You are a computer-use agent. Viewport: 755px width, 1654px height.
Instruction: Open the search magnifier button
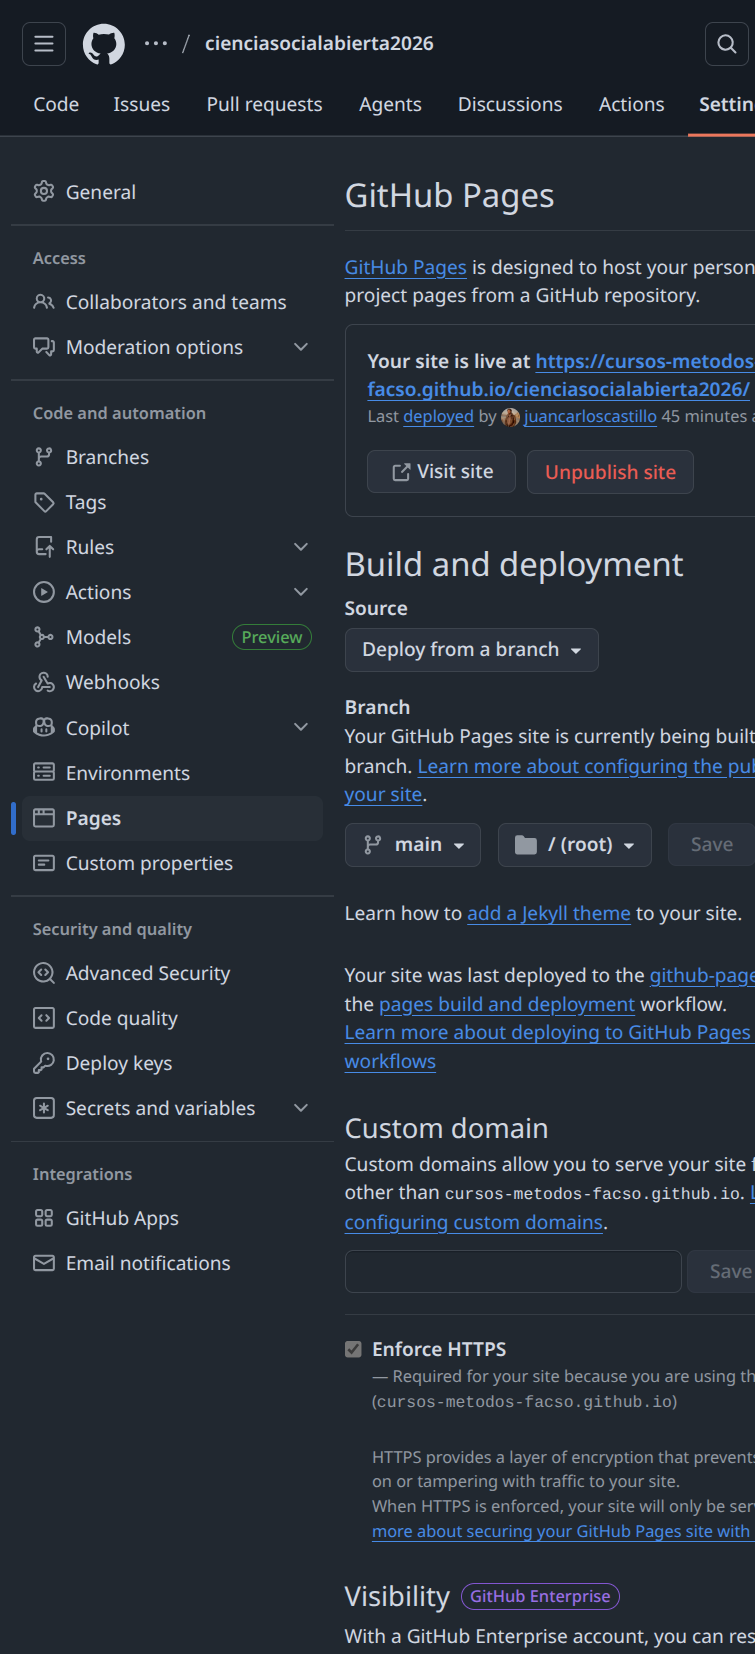[727, 44]
